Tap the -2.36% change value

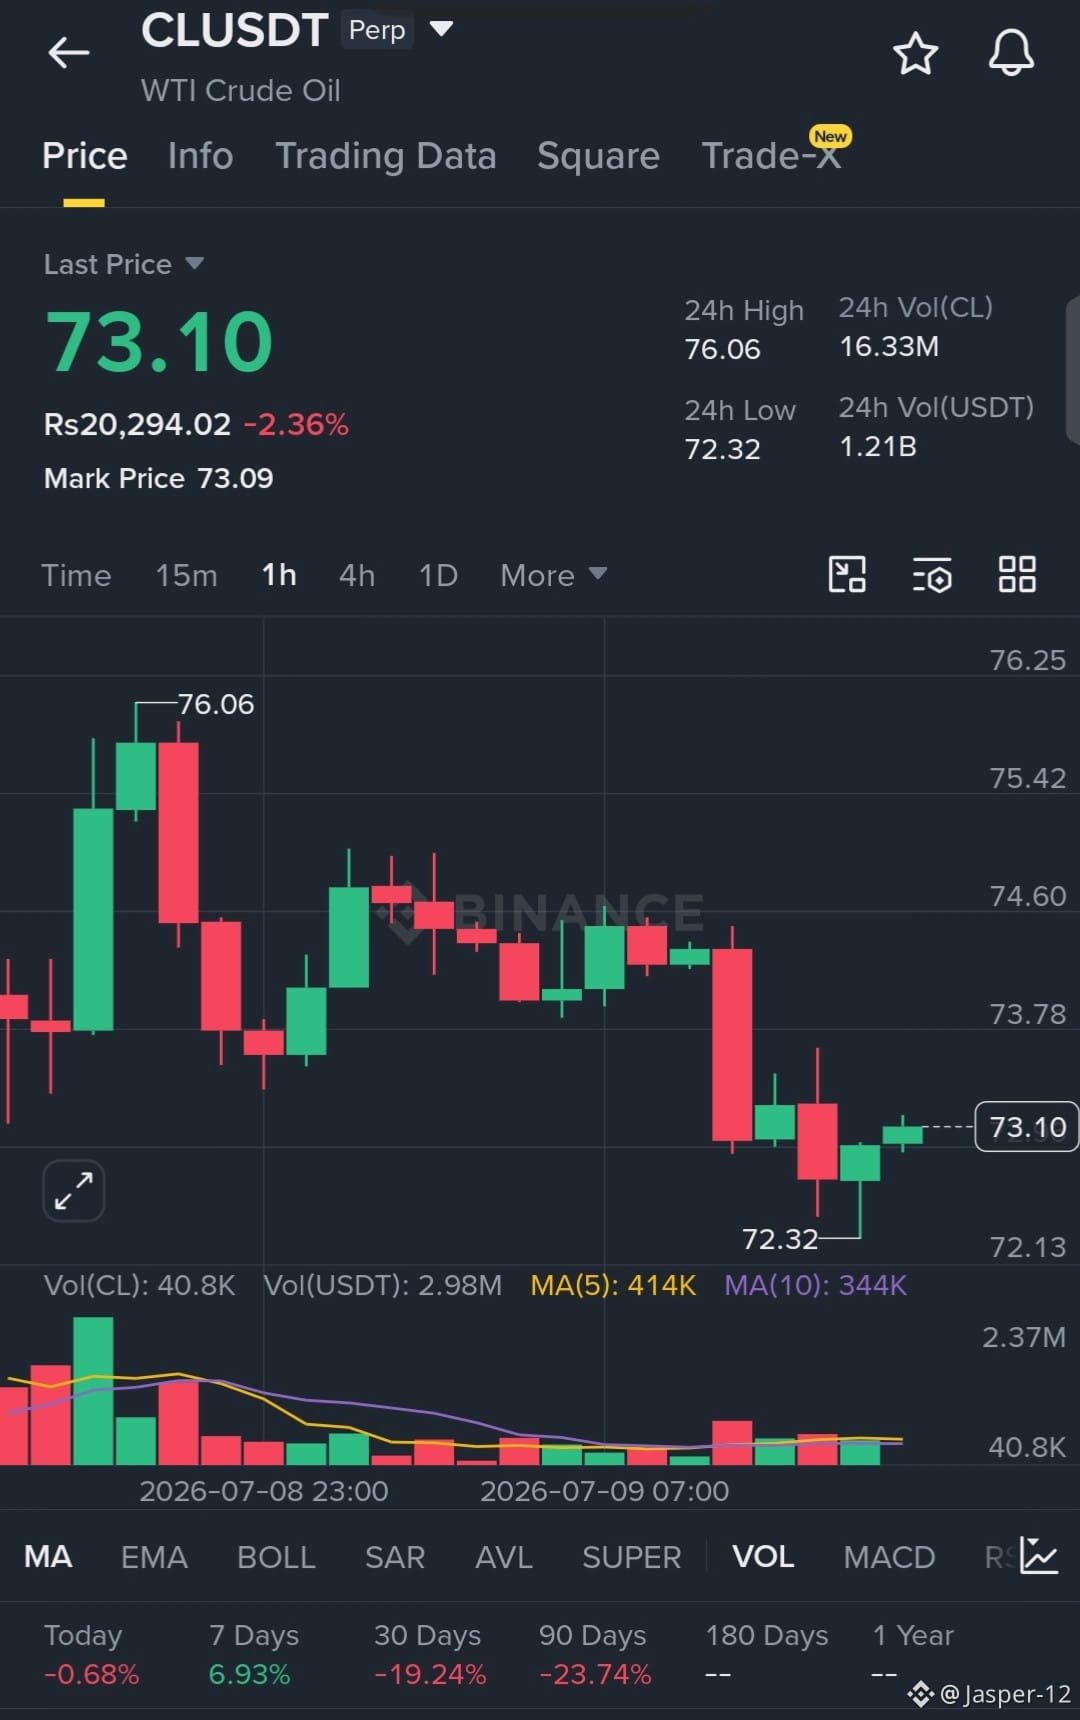click(296, 424)
